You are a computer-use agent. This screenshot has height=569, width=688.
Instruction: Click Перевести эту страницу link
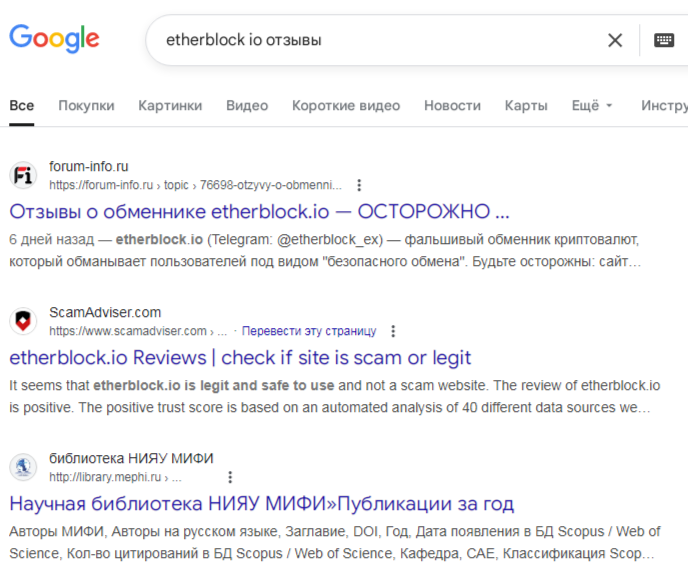[309, 331]
